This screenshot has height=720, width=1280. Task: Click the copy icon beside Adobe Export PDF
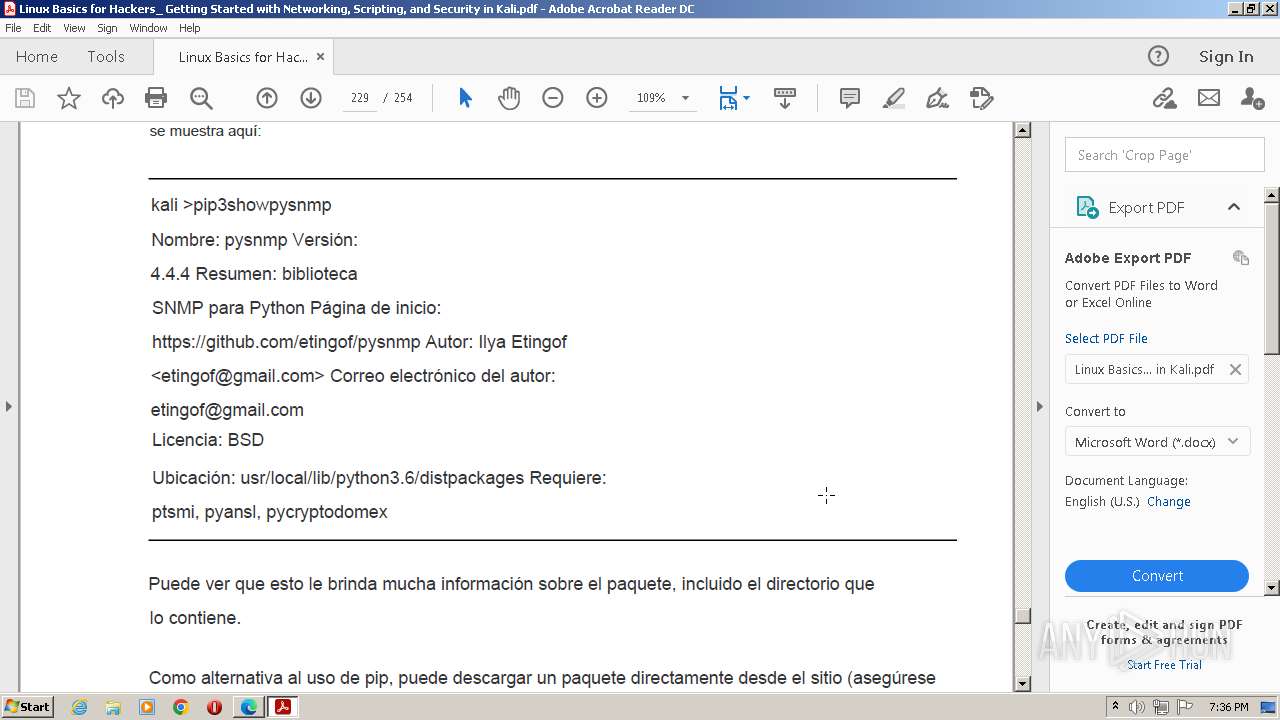[x=1241, y=257]
